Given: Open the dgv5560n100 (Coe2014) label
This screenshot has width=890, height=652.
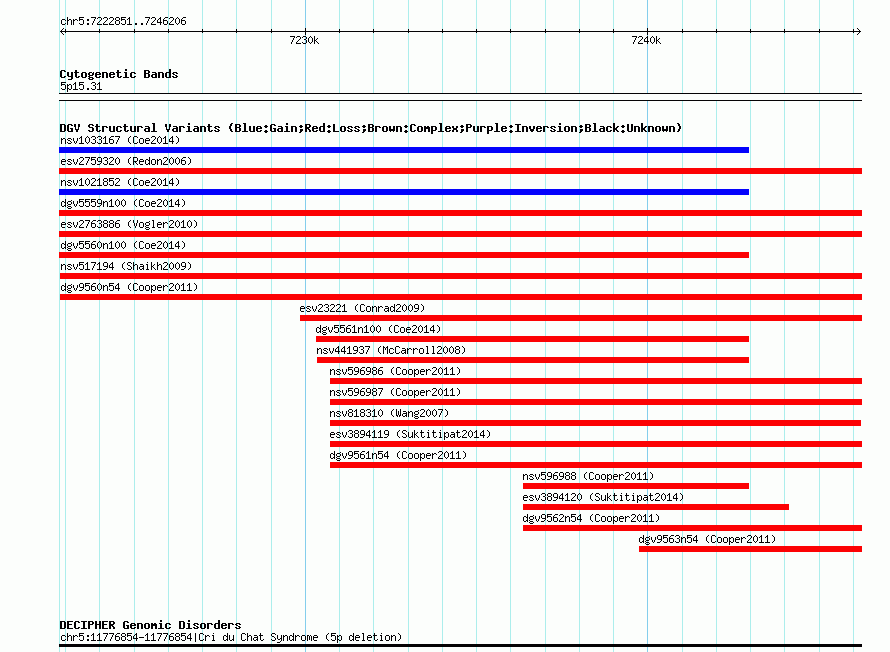Looking at the screenshot, I should (123, 245).
